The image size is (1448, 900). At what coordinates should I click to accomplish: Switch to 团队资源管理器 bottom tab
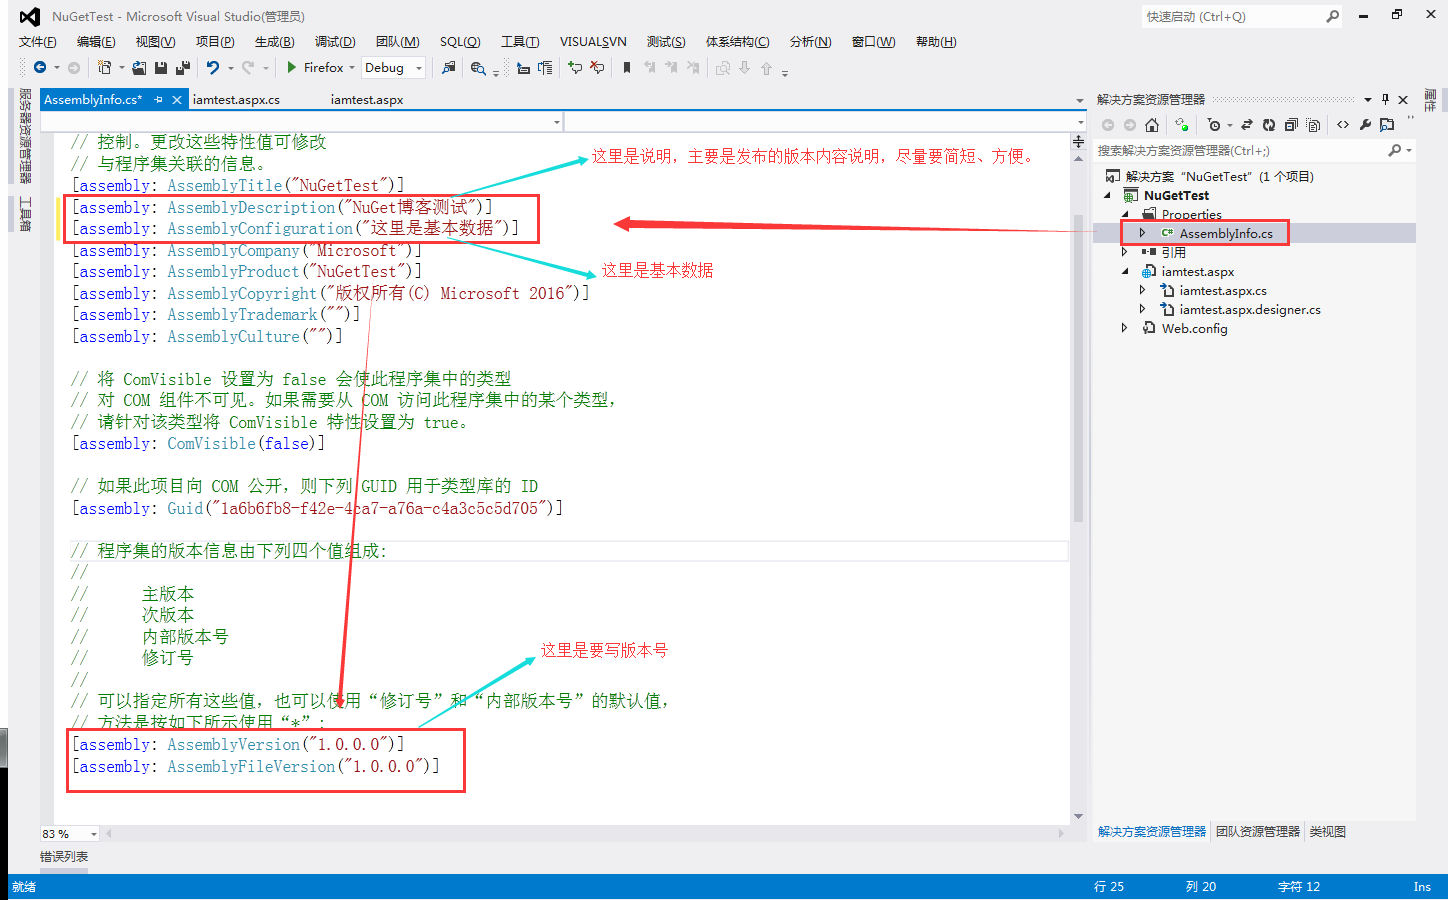pos(1258,831)
